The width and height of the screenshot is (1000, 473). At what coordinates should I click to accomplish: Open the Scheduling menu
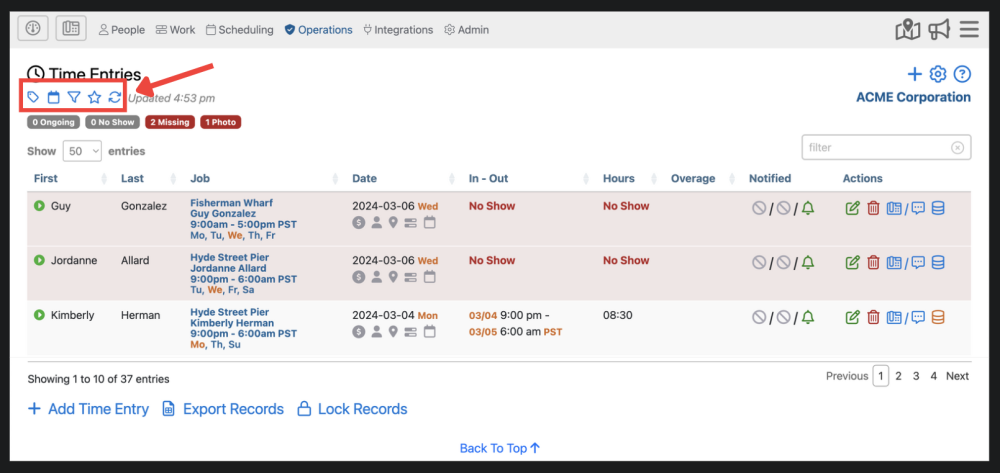[x=240, y=30]
